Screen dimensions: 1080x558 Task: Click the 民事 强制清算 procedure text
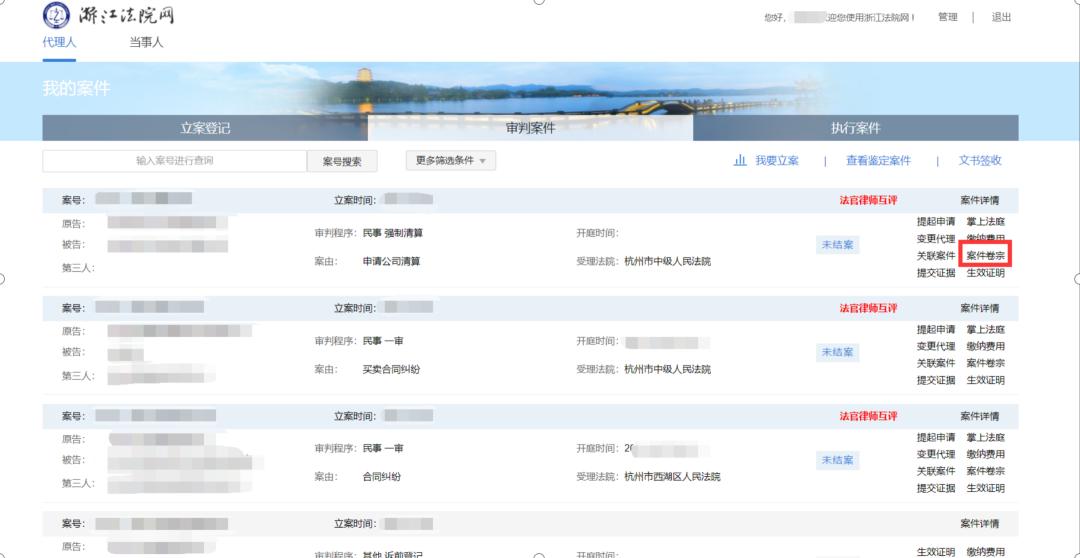[x=393, y=233]
